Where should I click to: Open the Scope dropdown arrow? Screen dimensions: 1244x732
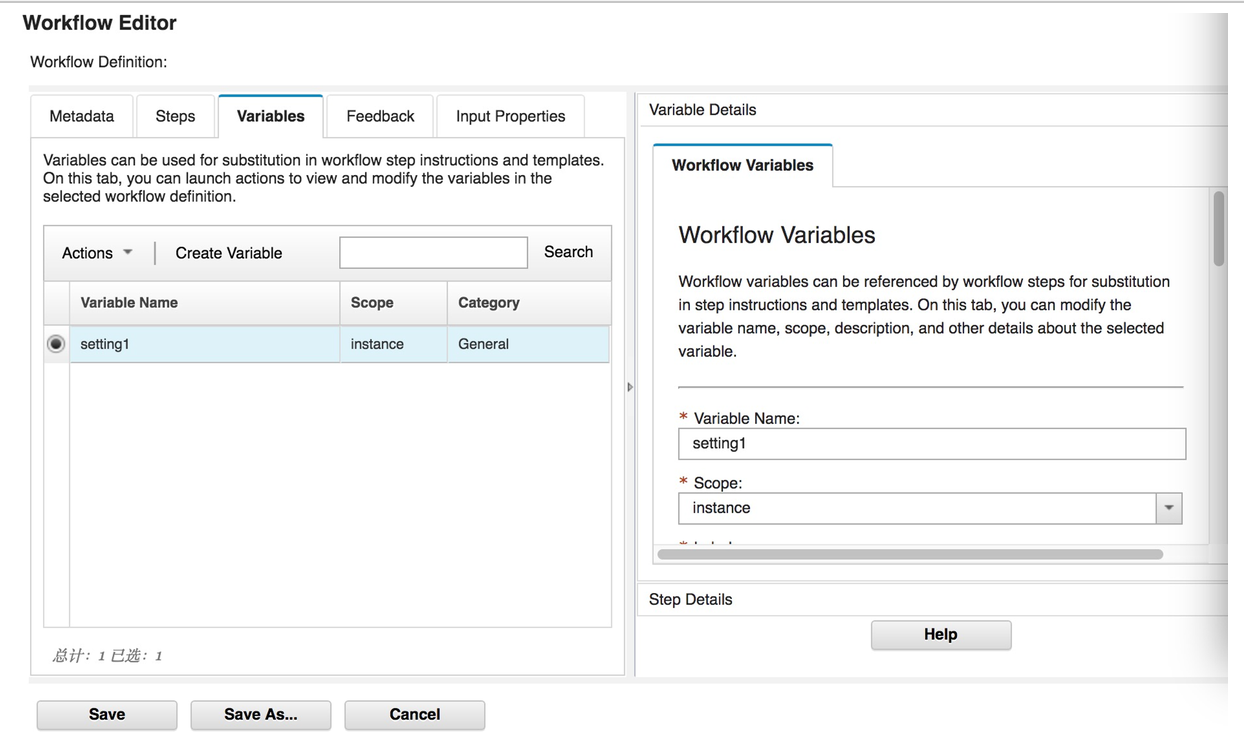click(x=1168, y=508)
